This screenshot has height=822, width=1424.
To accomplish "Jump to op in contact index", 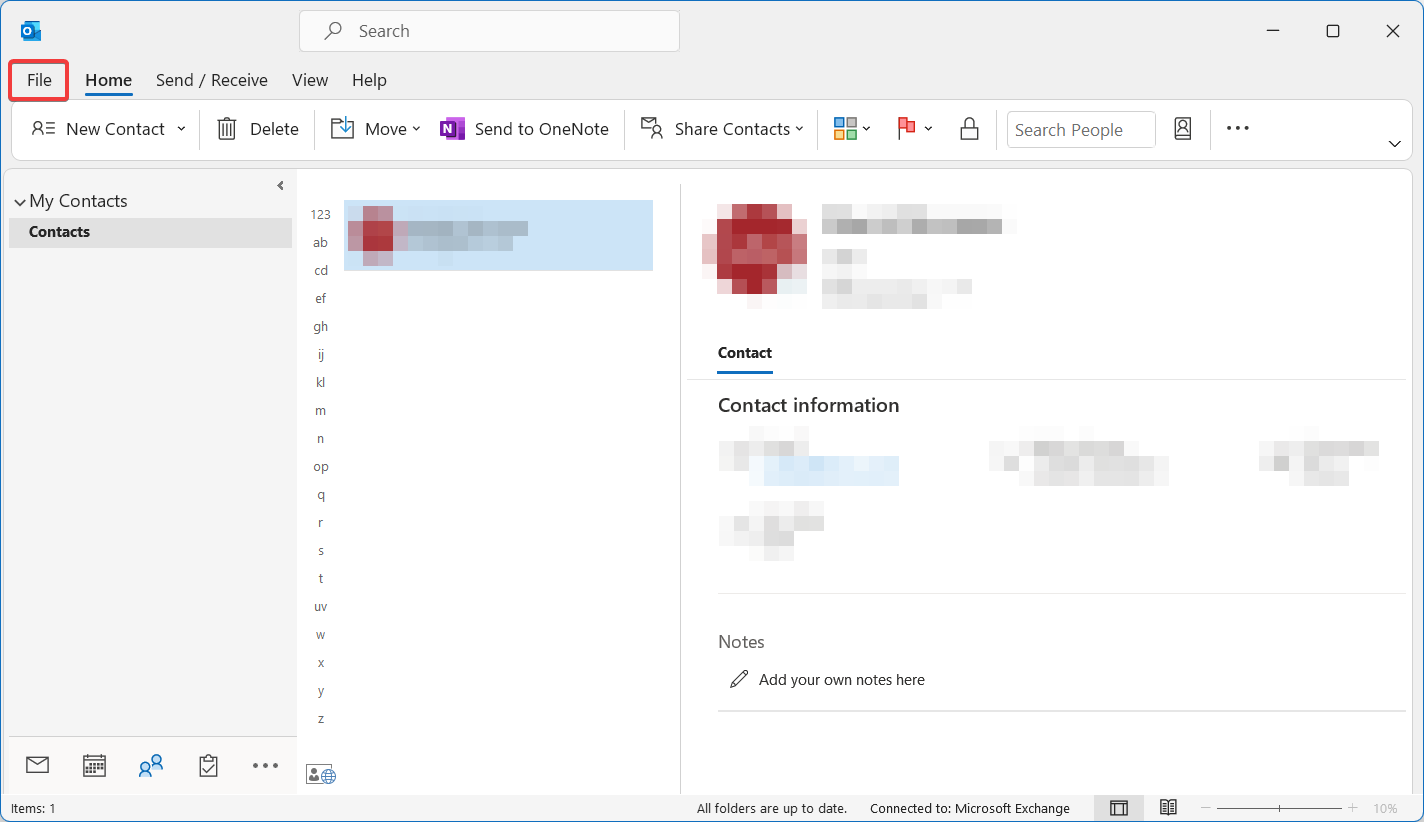I will point(320,467).
